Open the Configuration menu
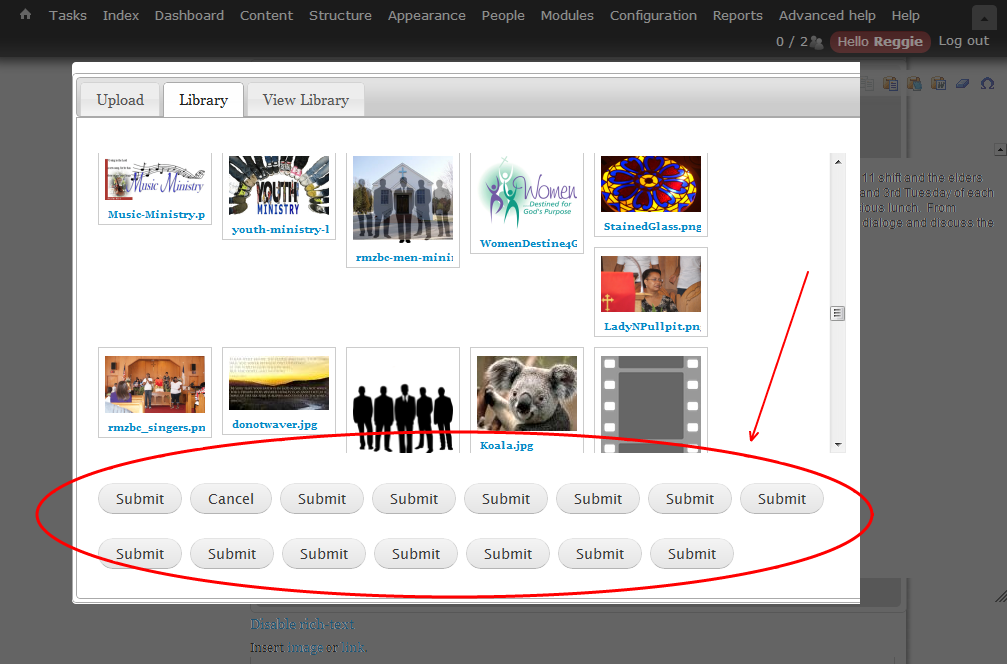The image size is (1007, 664). pyautogui.click(x=653, y=15)
